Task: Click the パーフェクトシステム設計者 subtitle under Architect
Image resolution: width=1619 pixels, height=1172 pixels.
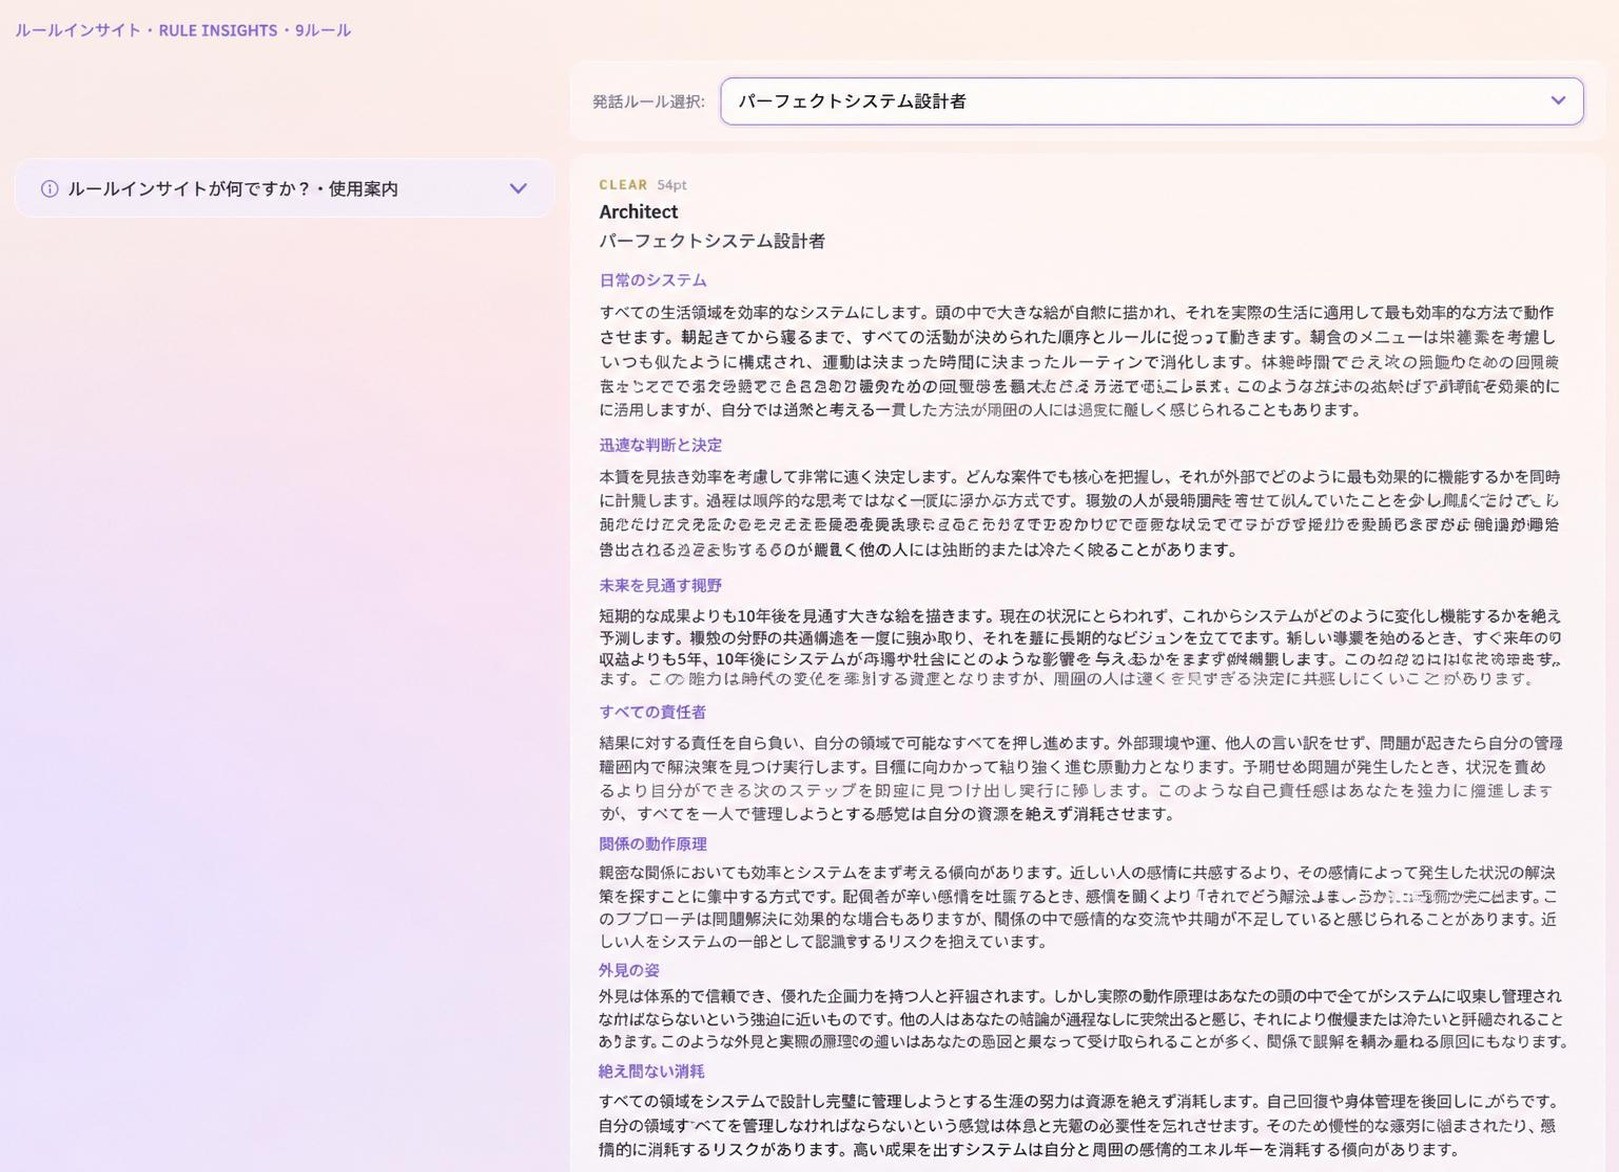Action: [712, 241]
